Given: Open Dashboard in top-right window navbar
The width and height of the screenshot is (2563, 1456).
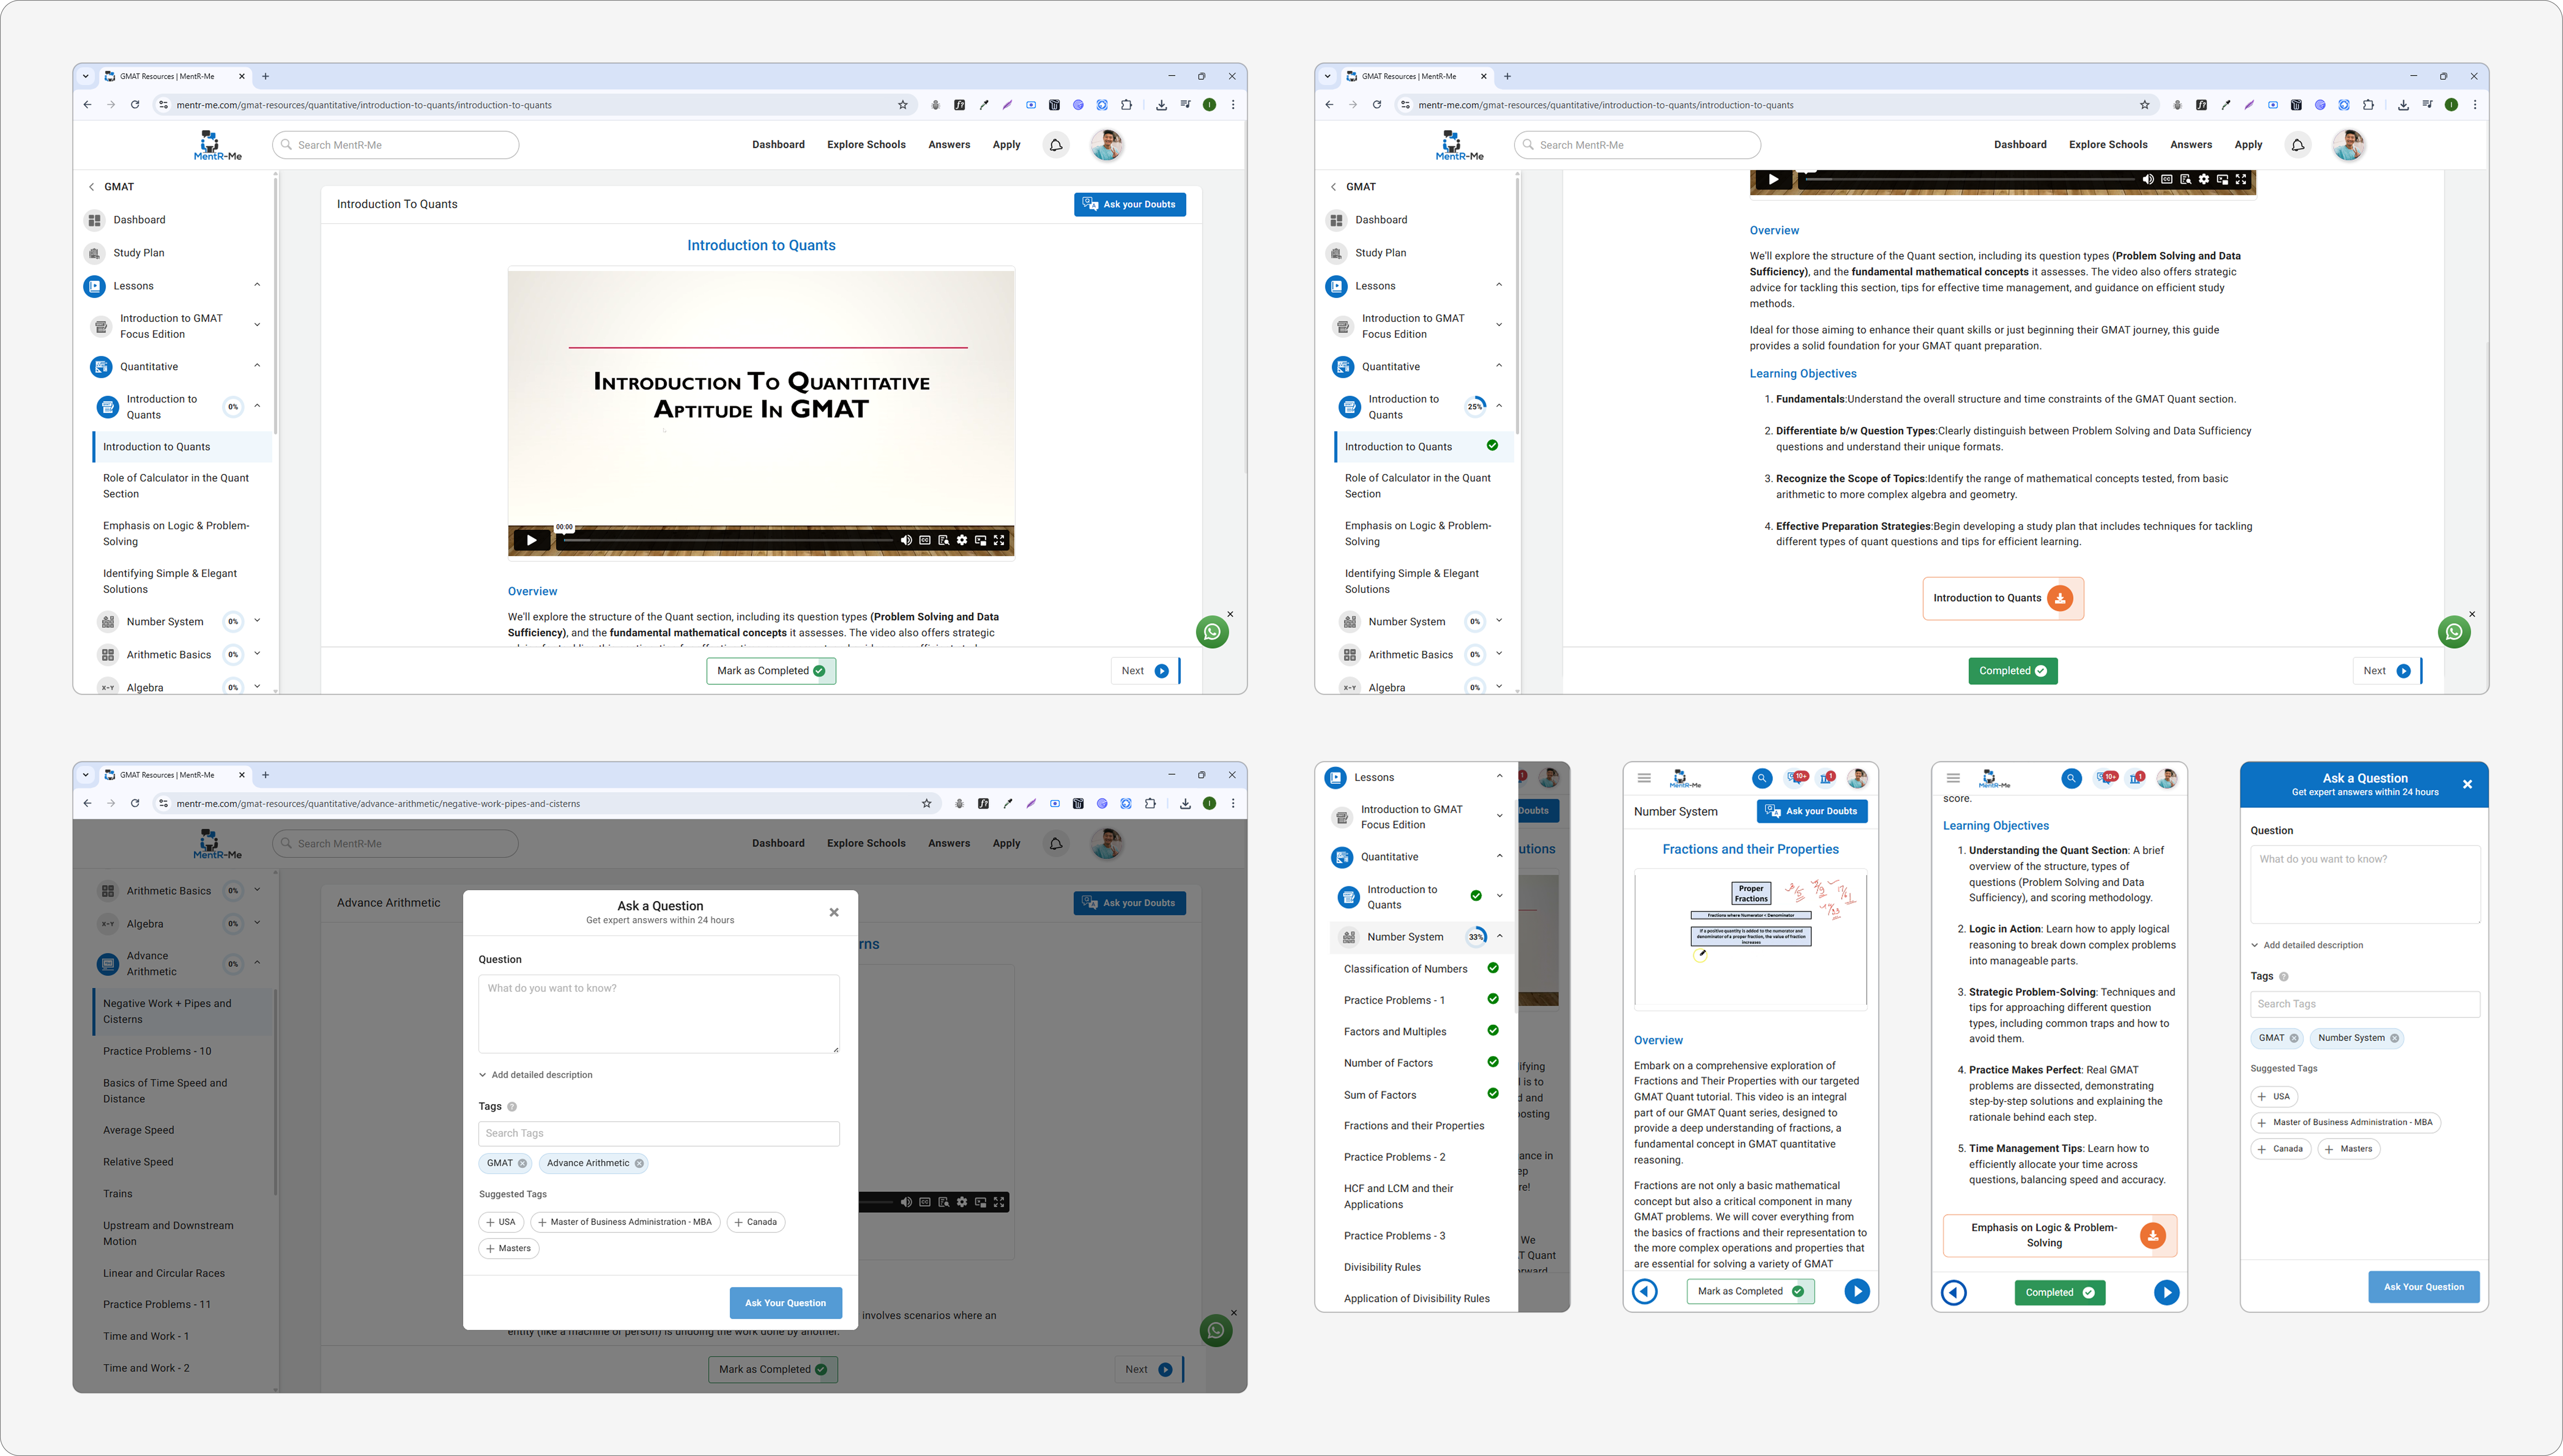Looking at the screenshot, I should point(2020,145).
